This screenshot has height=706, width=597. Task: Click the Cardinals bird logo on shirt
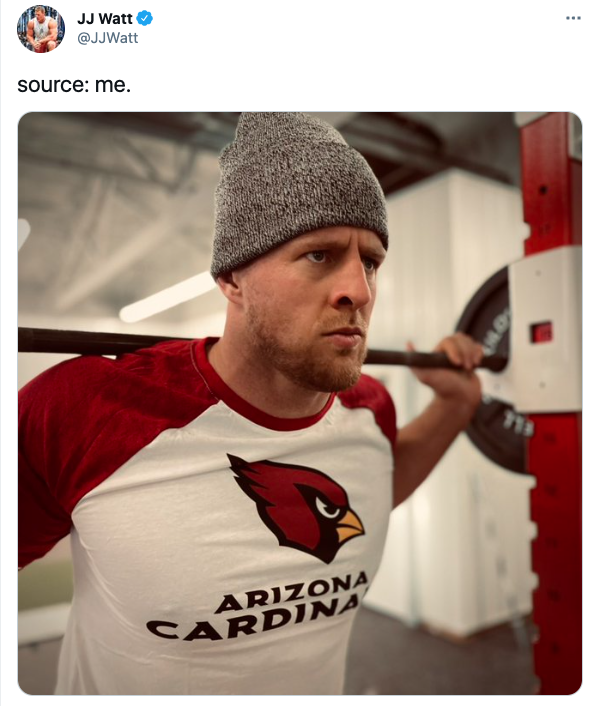pos(297,507)
